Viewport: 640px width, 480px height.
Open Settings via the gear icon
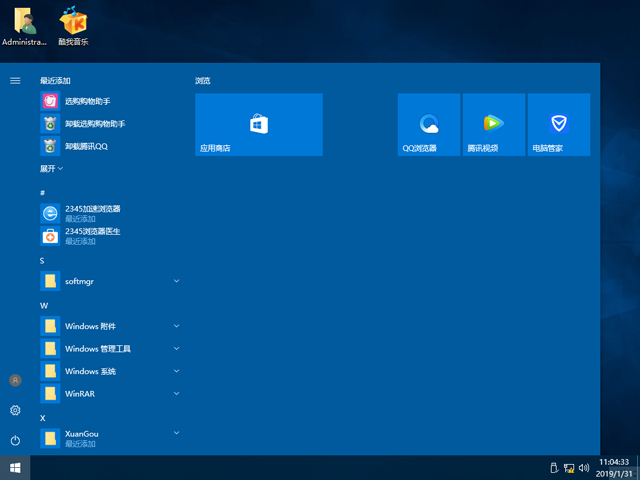point(15,410)
